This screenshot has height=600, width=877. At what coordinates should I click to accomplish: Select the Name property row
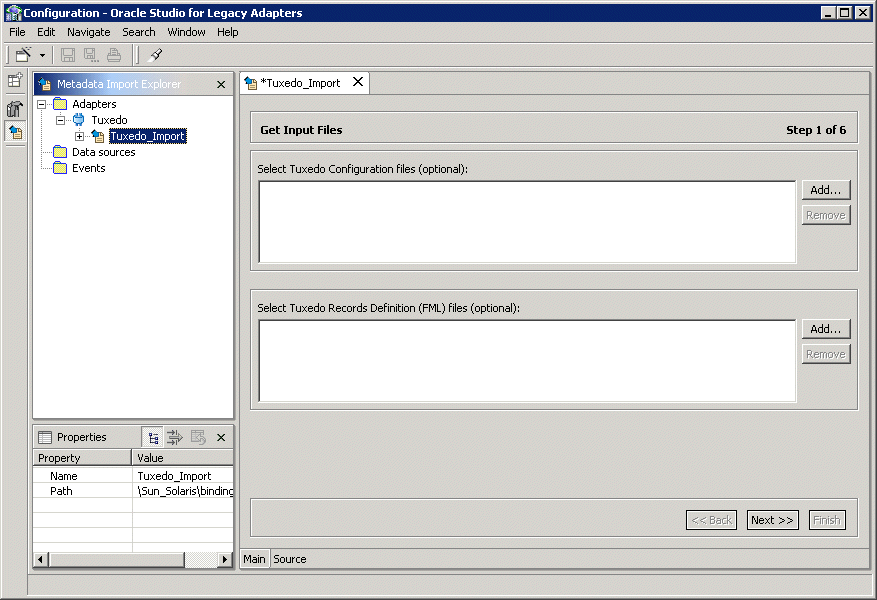tap(133, 476)
